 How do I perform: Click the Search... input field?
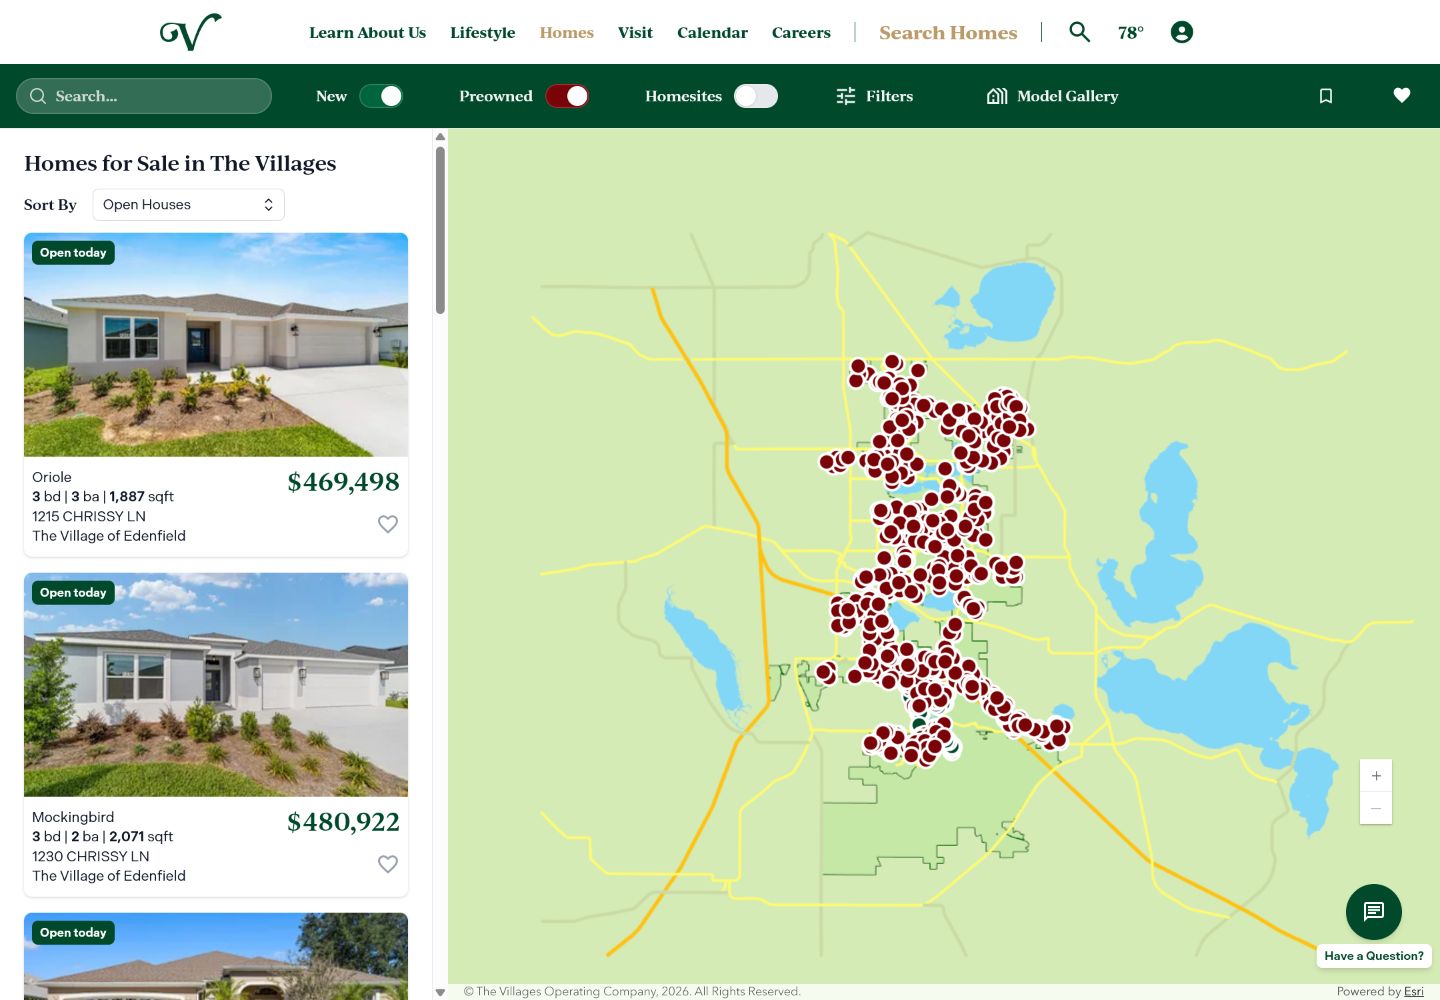(x=144, y=96)
